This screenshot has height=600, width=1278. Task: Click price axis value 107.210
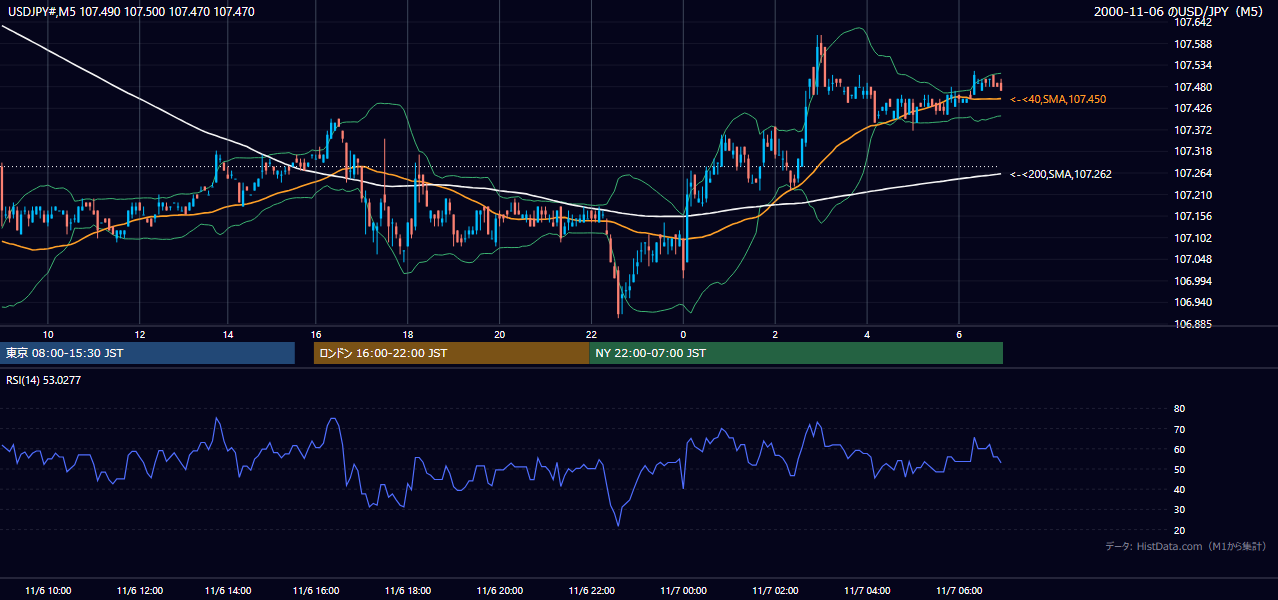pyautogui.click(x=1192, y=195)
